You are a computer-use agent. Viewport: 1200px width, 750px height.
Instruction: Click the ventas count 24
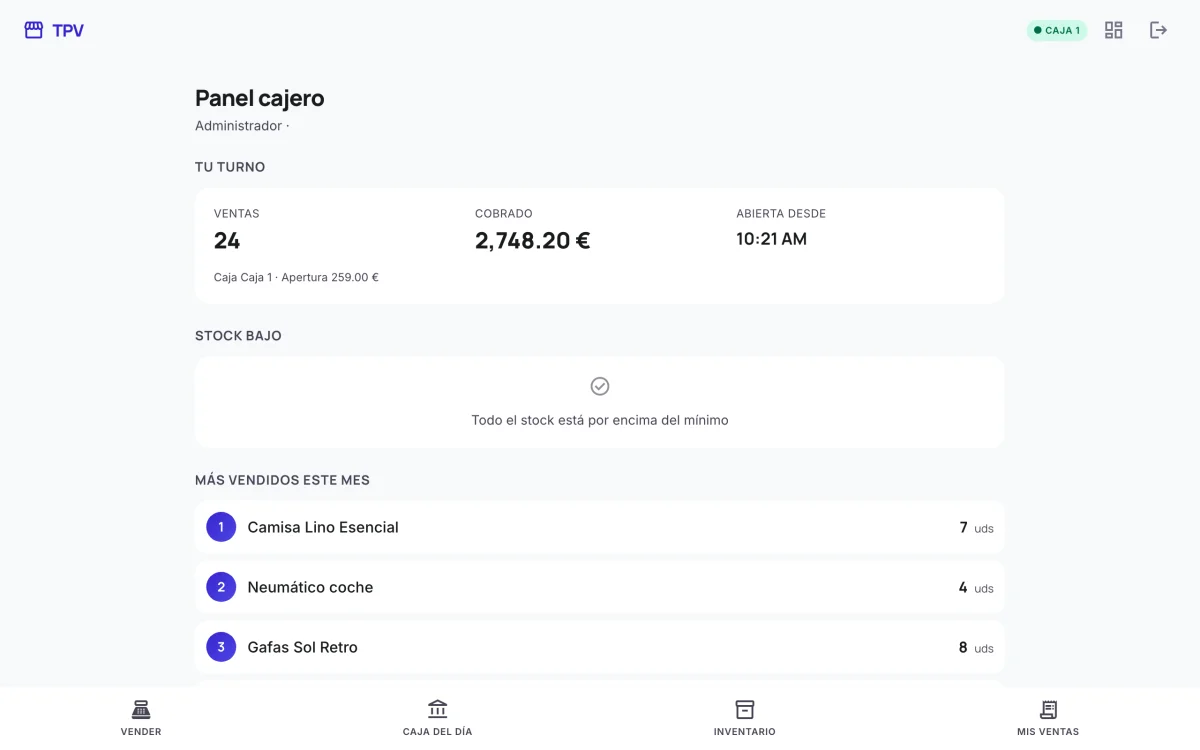point(227,241)
